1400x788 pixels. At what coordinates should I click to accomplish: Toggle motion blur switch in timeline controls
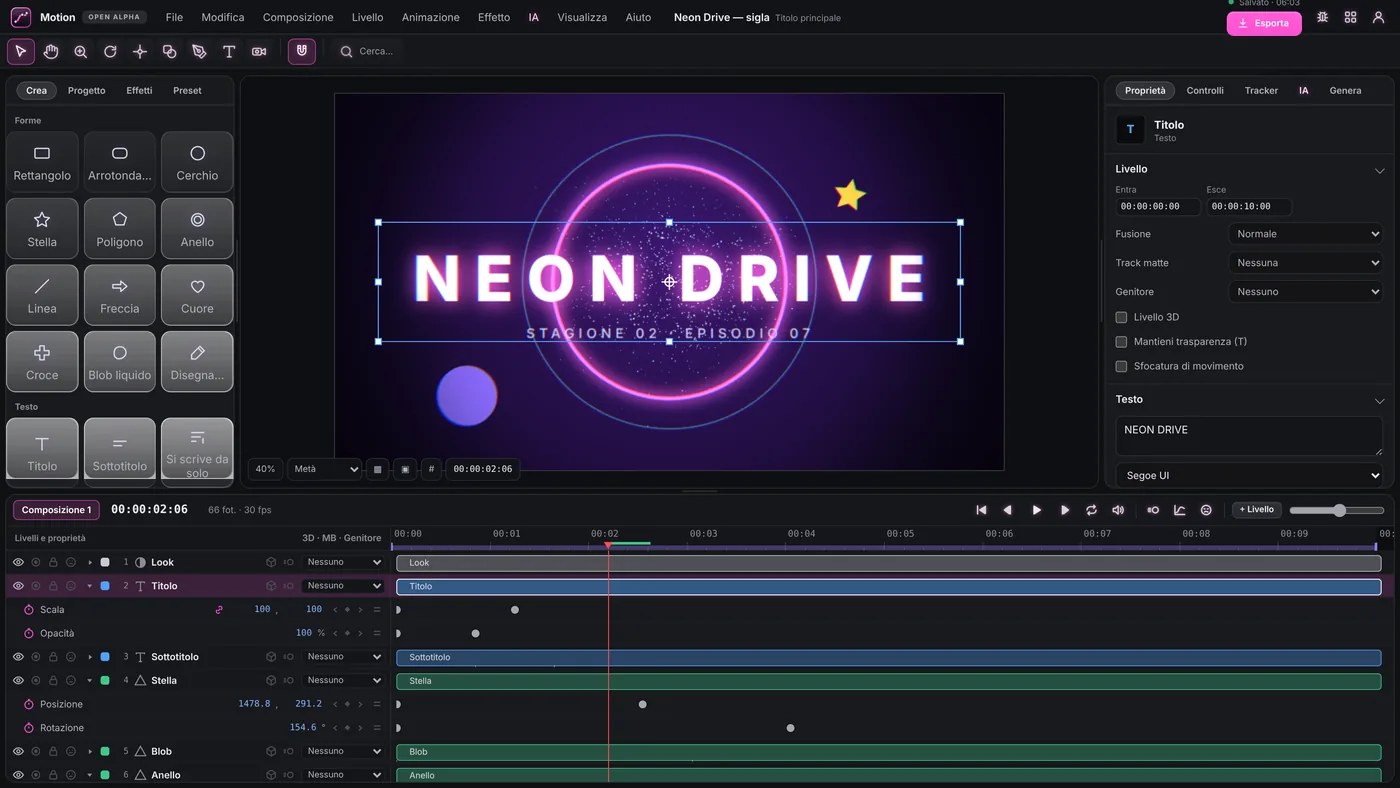(1153, 510)
